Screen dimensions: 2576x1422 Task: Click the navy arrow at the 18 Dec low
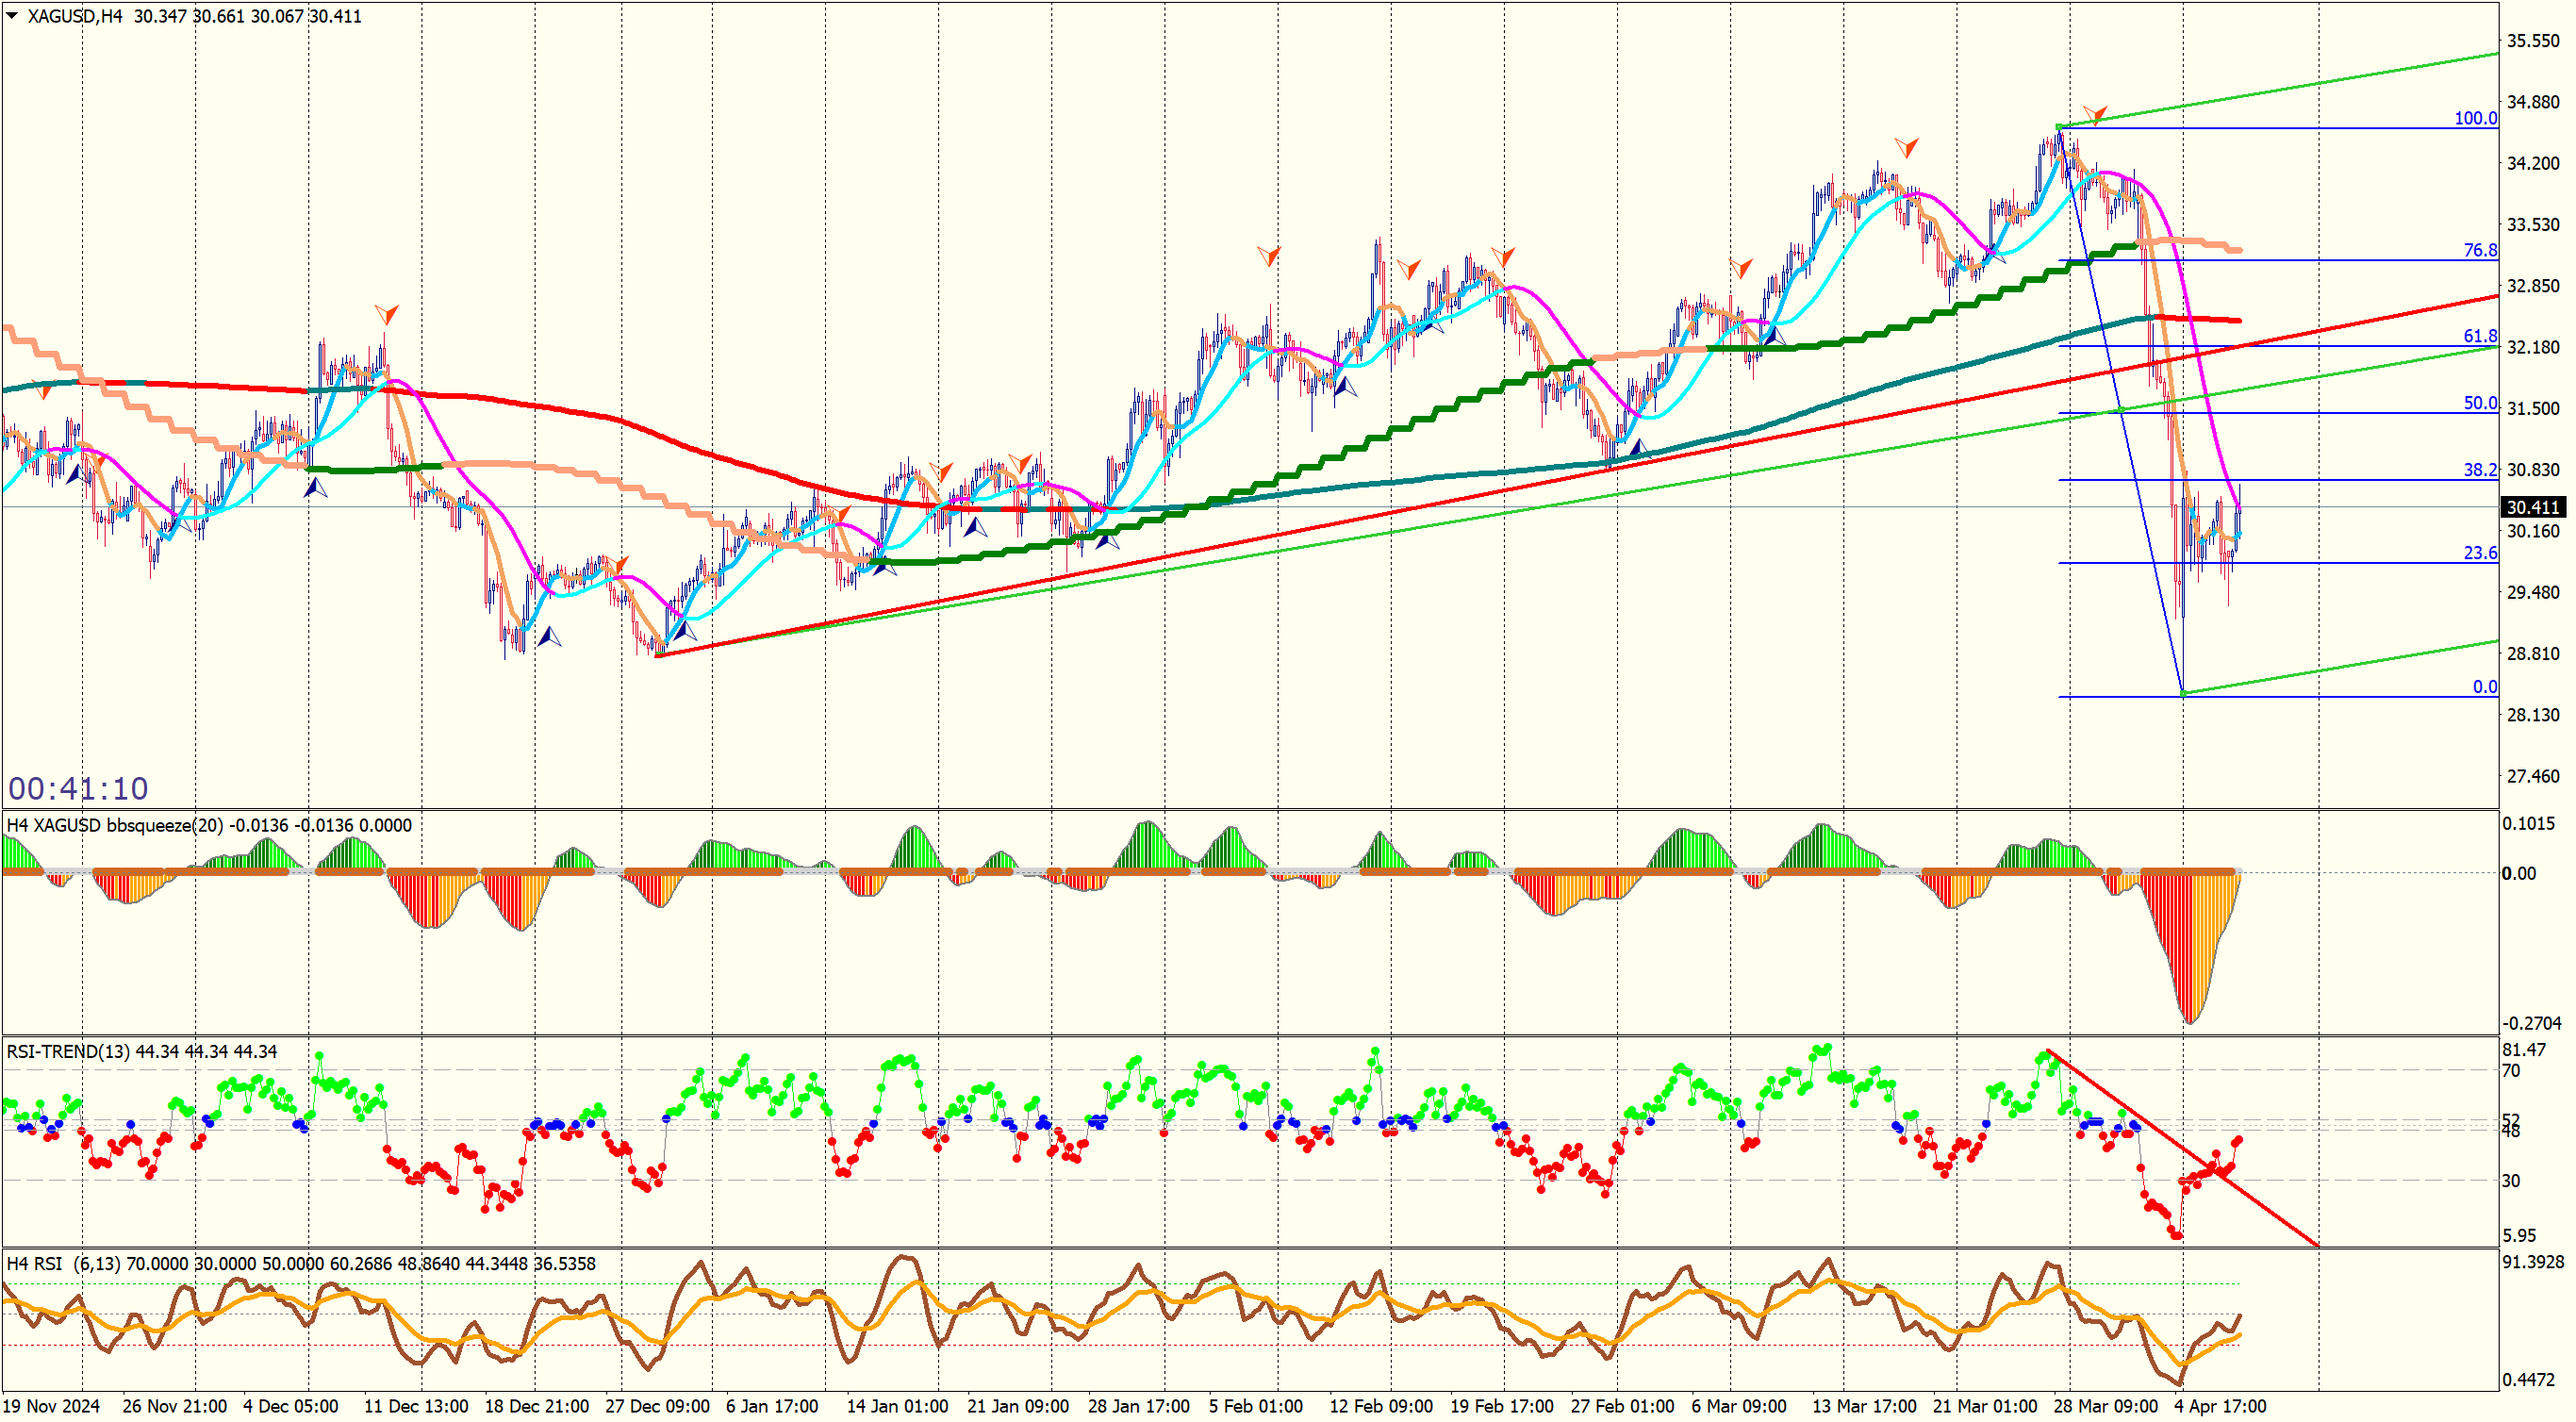coord(549,636)
